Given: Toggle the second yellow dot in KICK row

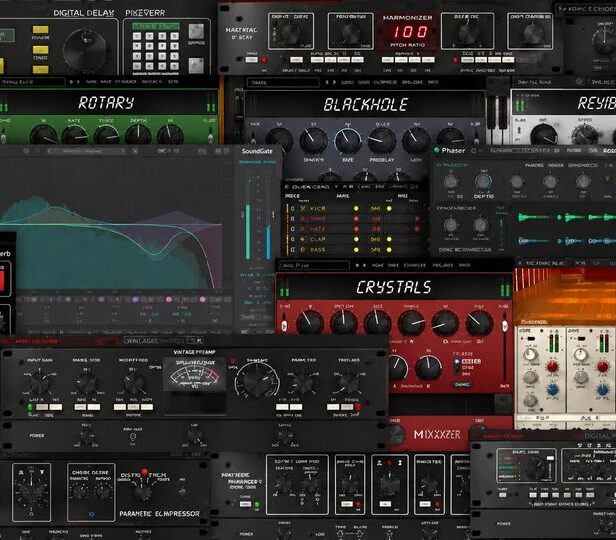Looking at the screenshot, I should [x=389, y=208].
